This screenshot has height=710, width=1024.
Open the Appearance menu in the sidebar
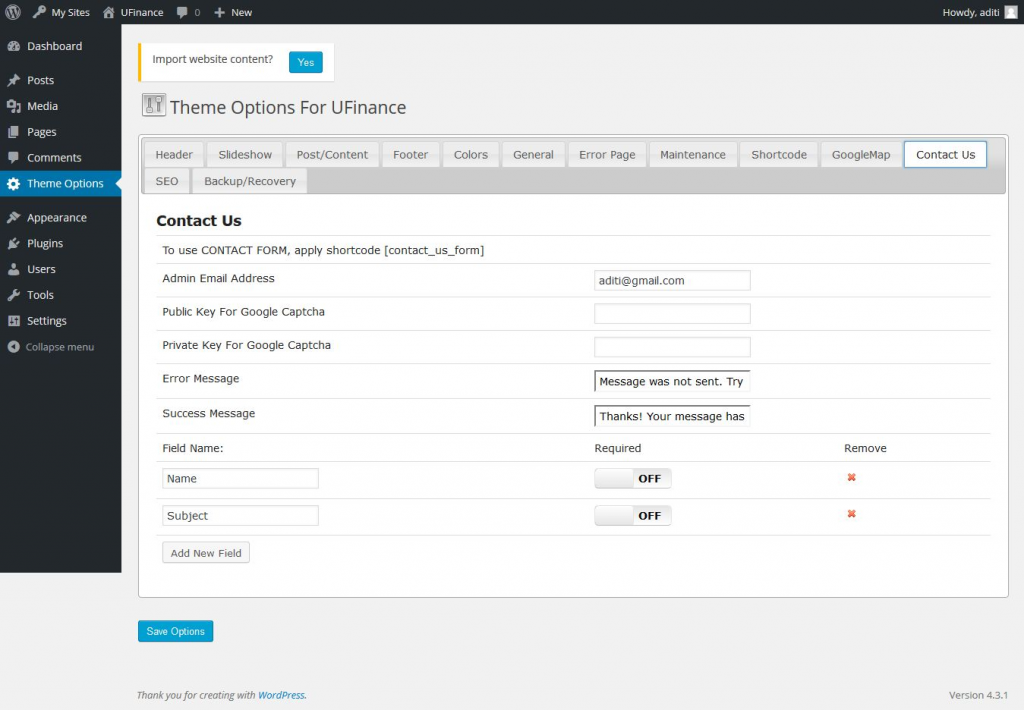[56, 217]
